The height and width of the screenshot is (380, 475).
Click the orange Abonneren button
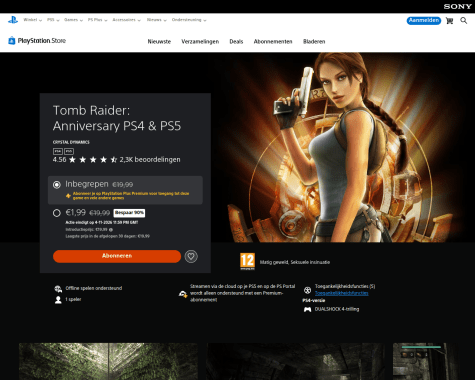tap(117, 256)
